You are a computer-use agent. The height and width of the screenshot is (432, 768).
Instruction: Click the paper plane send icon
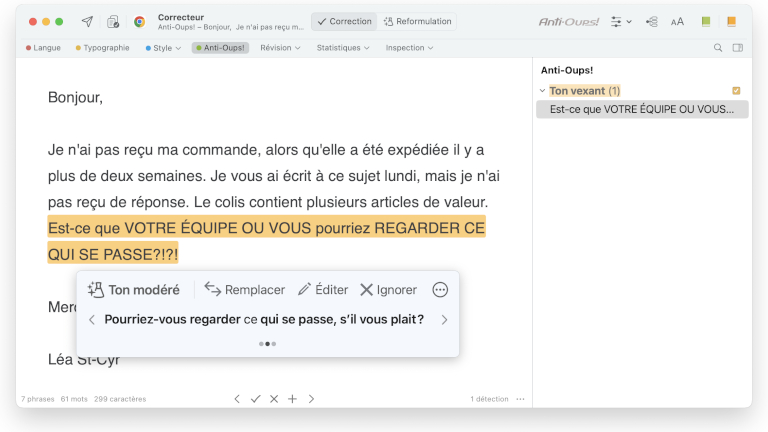(87, 22)
